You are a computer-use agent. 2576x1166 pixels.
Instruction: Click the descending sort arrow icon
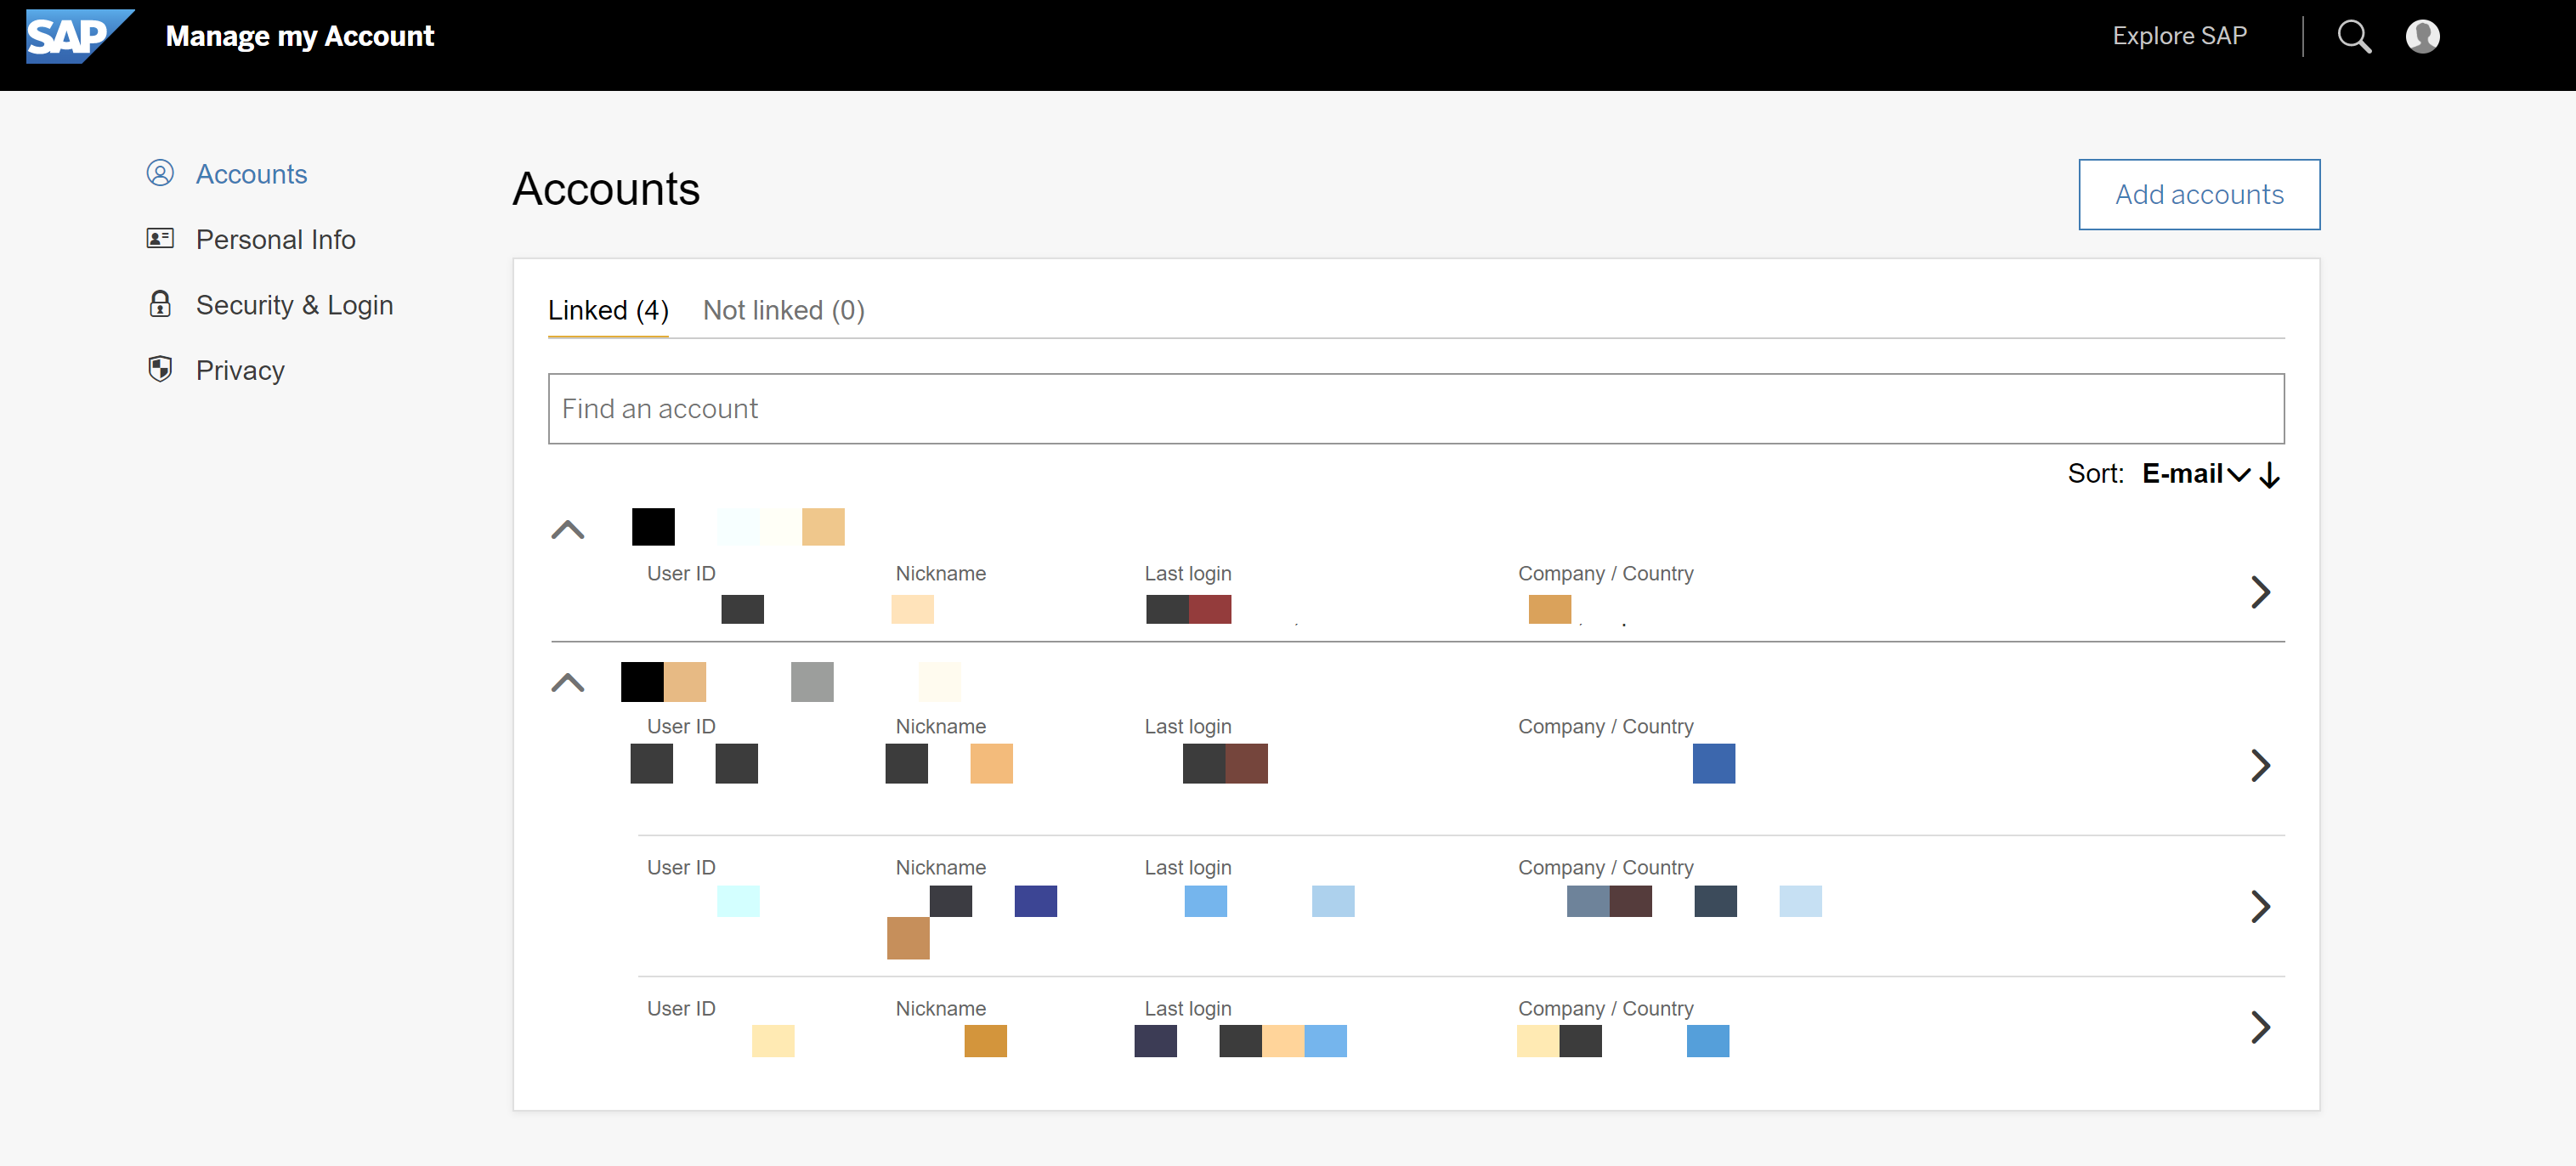coord(2272,474)
